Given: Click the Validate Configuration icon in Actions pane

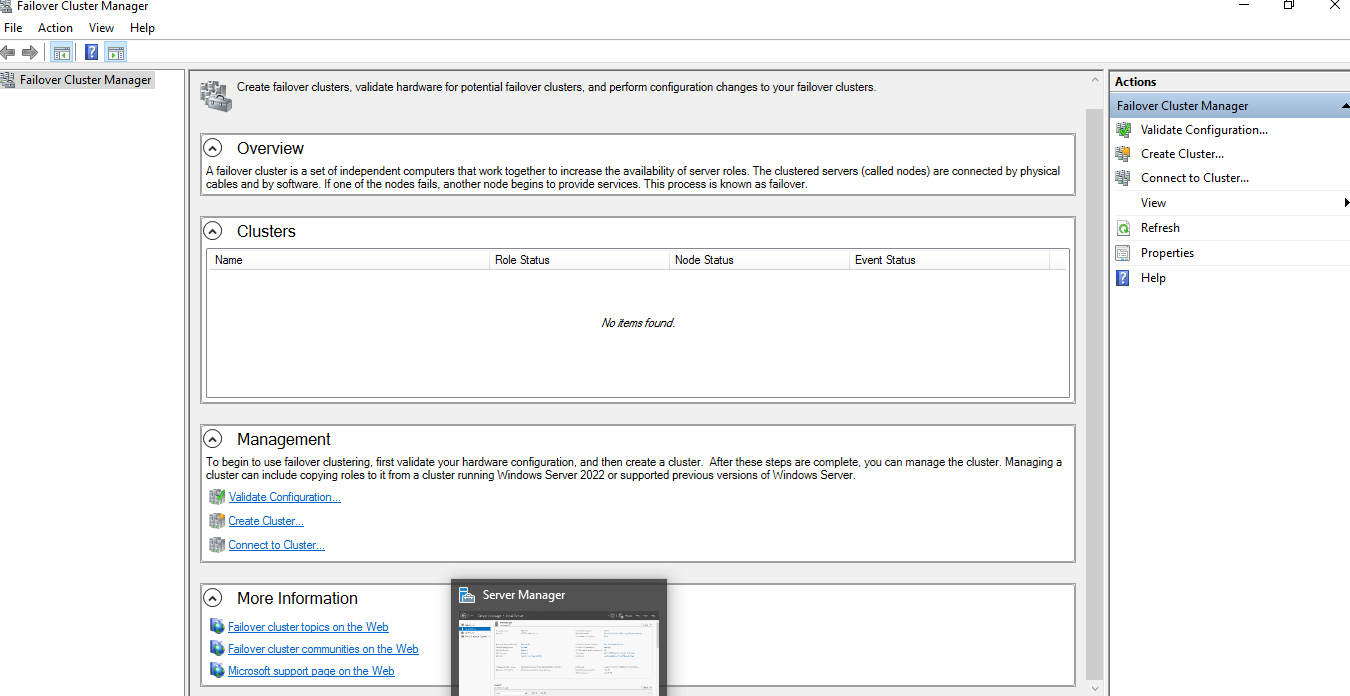Looking at the screenshot, I should point(1123,130).
